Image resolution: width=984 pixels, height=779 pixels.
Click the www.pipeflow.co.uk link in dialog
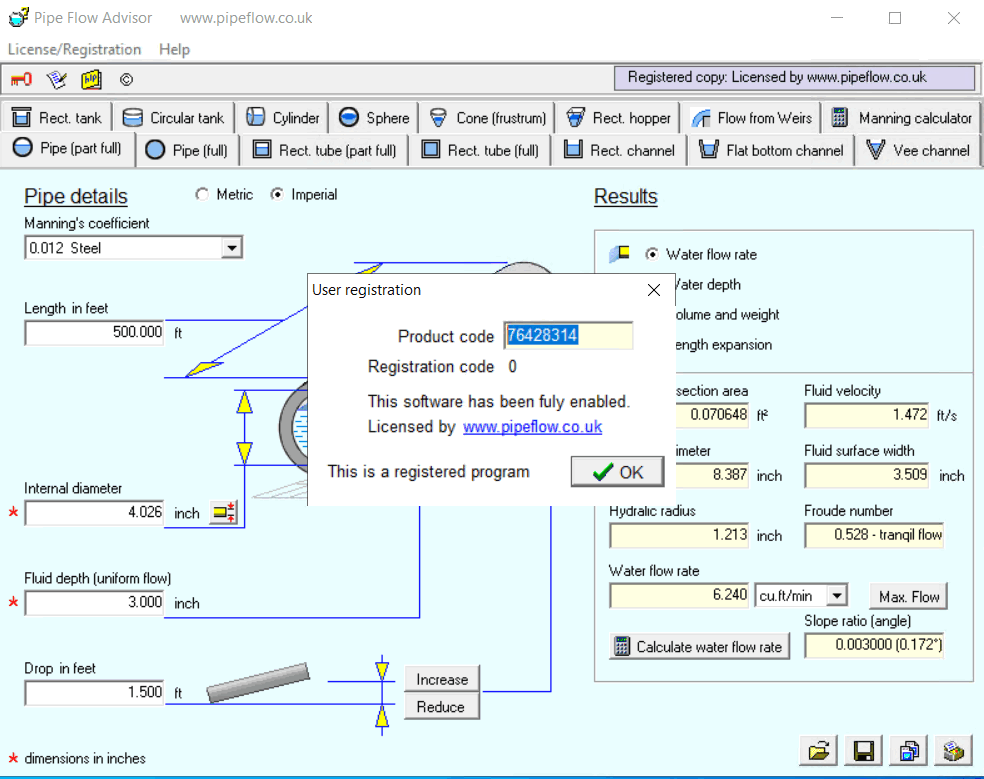[x=532, y=427]
